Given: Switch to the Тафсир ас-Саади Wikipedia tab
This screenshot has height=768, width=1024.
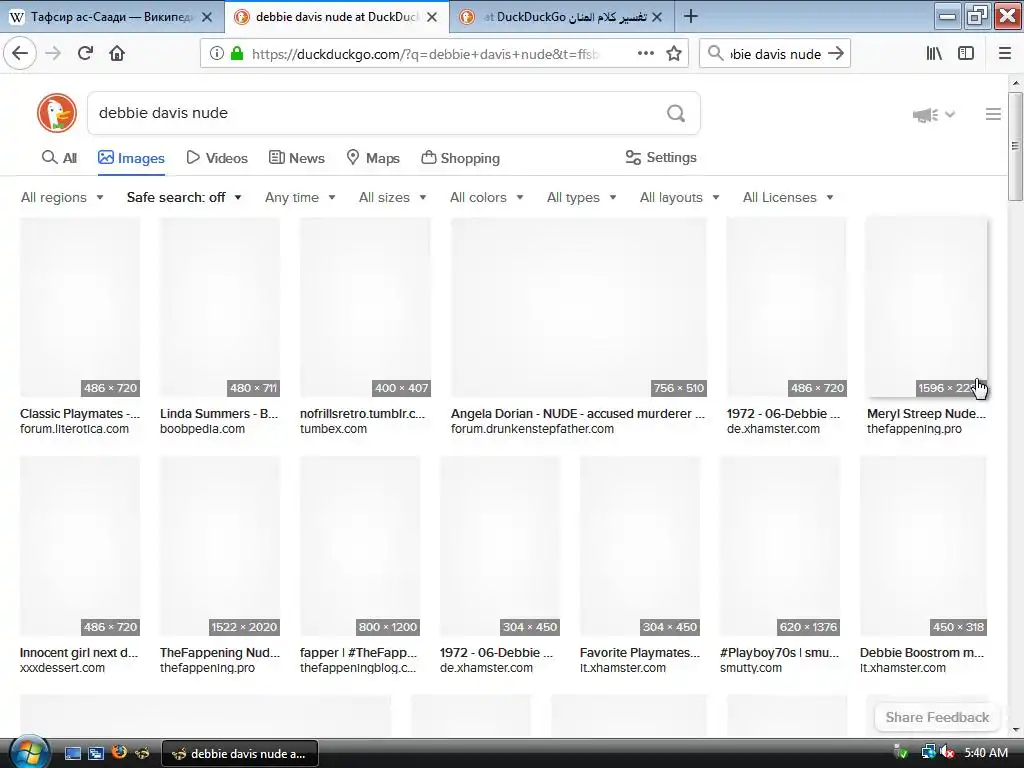Looking at the screenshot, I should click(111, 17).
